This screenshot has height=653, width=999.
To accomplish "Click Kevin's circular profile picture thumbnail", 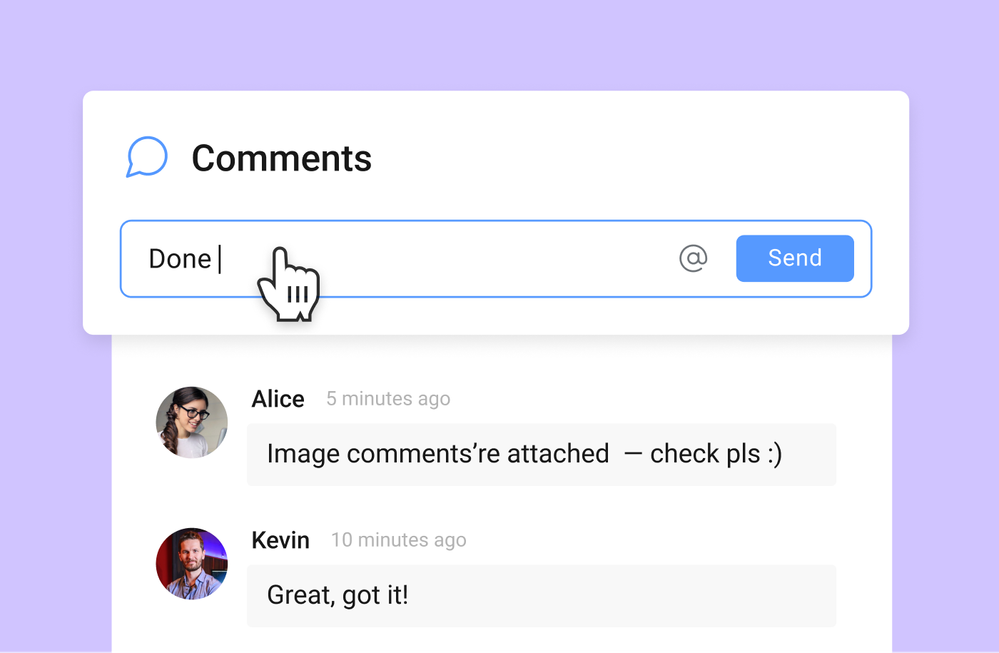I will pyautogui.click(x=191, y=564).
